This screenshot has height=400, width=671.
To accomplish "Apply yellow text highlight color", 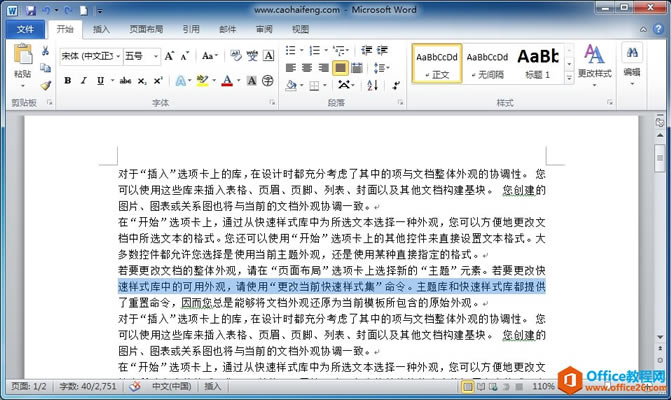I will point(202,80).
